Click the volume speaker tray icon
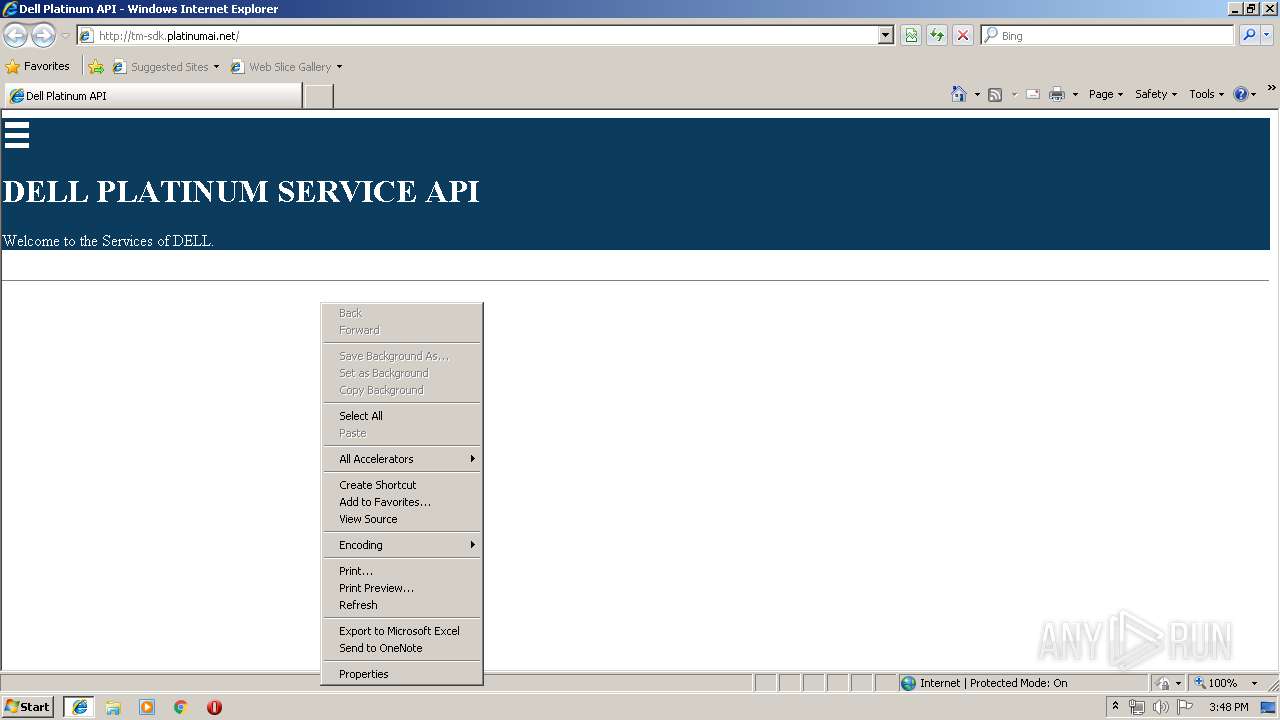The width and height of the screenshot is (1280, 720). tap(1160, 707)
